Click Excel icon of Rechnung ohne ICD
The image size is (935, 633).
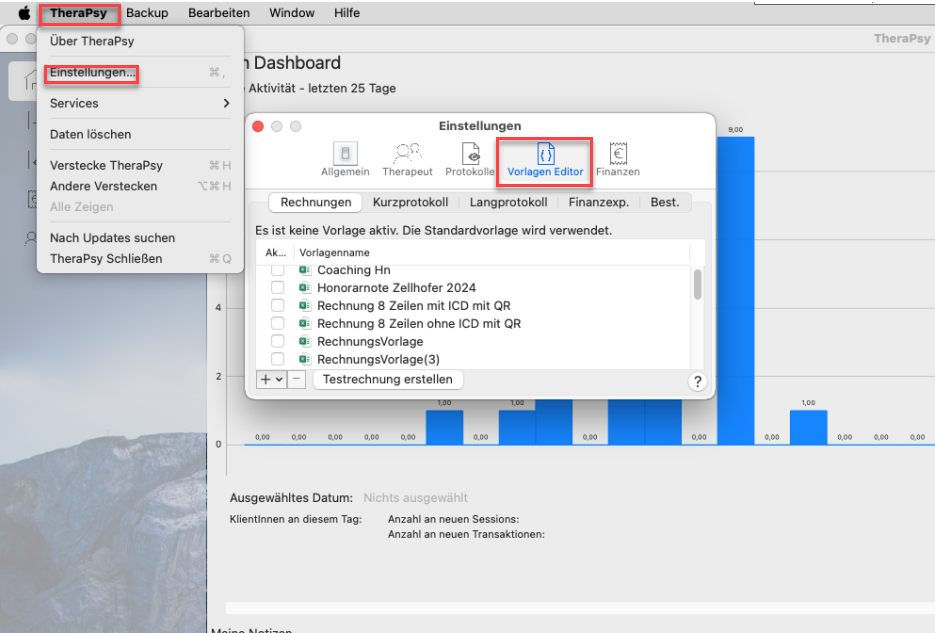(305, 324)
